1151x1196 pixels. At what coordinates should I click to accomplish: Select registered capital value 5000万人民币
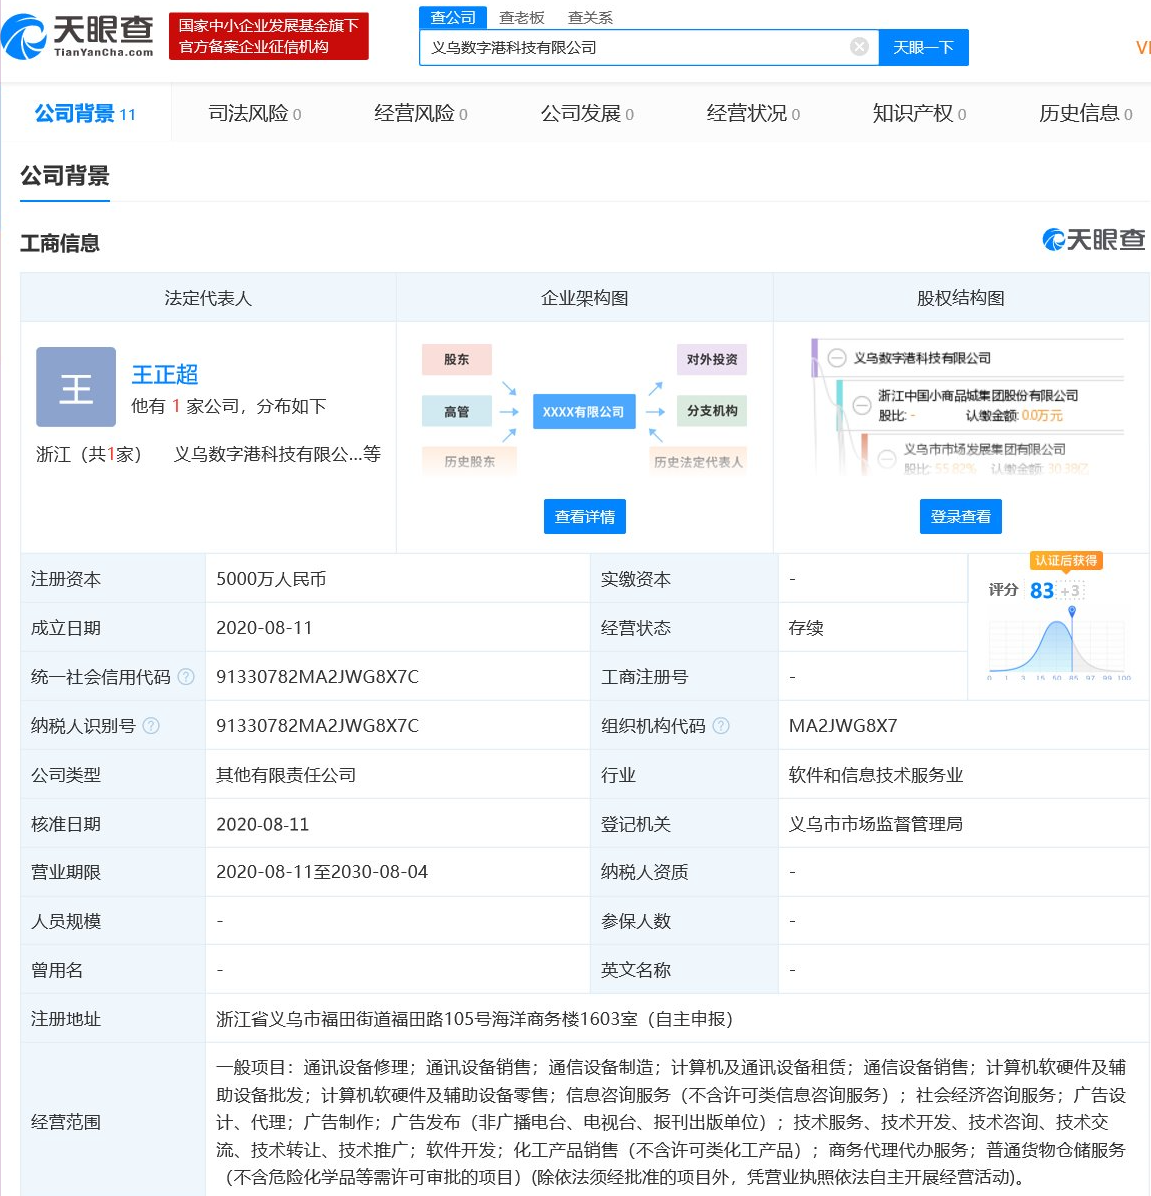pos(272,579)
